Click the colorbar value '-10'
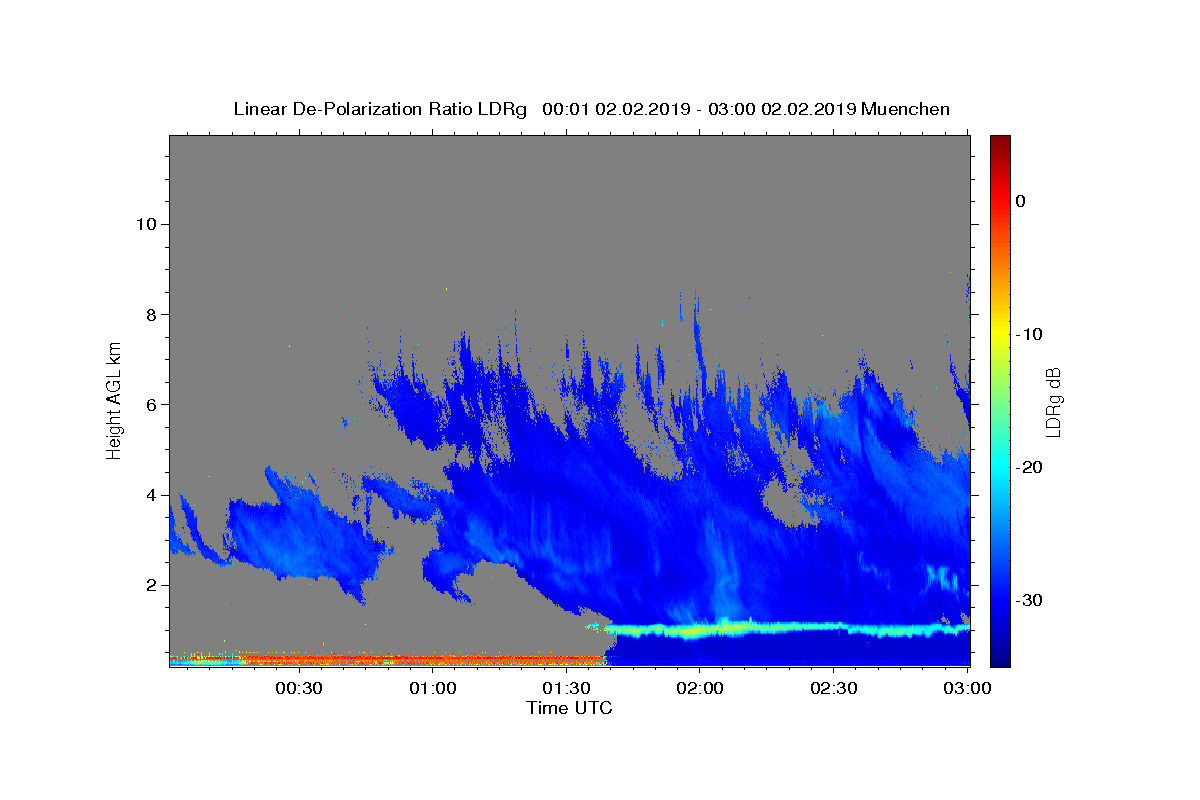 coord(1030,334)
